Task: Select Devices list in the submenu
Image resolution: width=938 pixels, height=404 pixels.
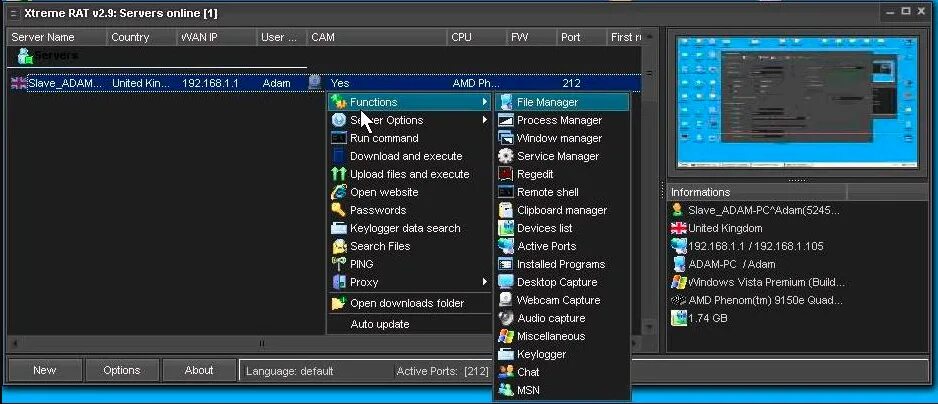Action: pyautogui.click(x=561, y=228)
